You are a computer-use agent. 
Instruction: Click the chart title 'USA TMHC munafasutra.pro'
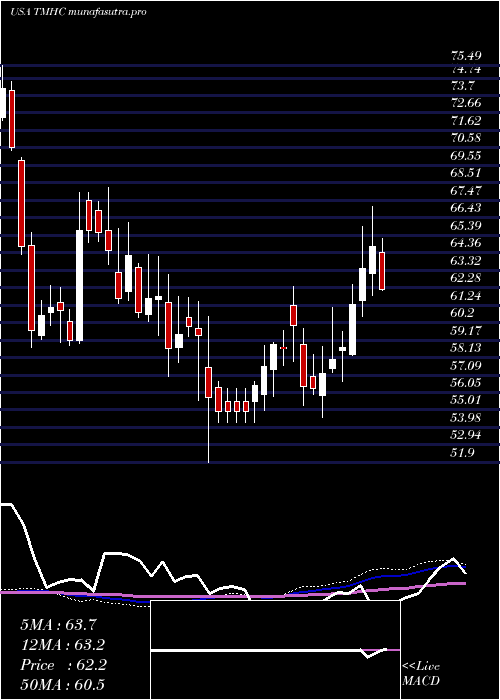(x=78, y=12)
